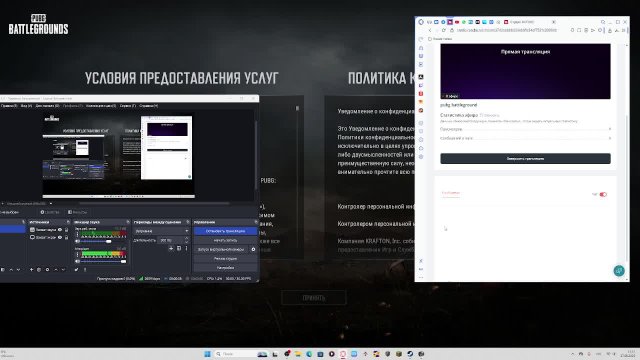Stop the stream in OBS controls
640x360 pixels.
coord(225,231)
